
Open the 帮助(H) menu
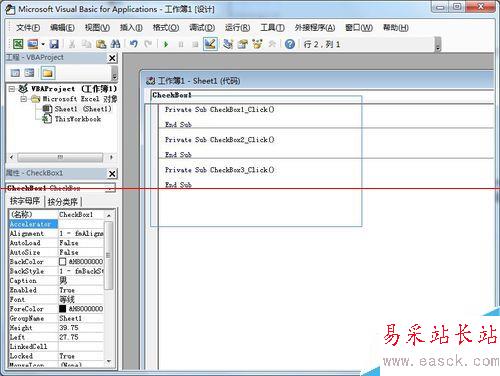point(396,28)
